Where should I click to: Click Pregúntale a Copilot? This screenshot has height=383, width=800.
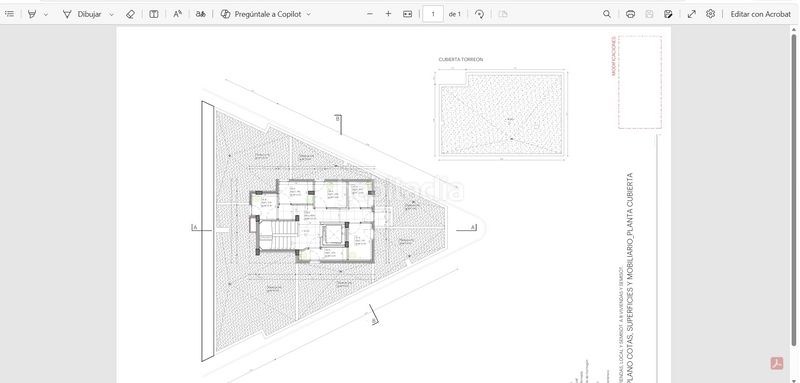tap(260, 14)
